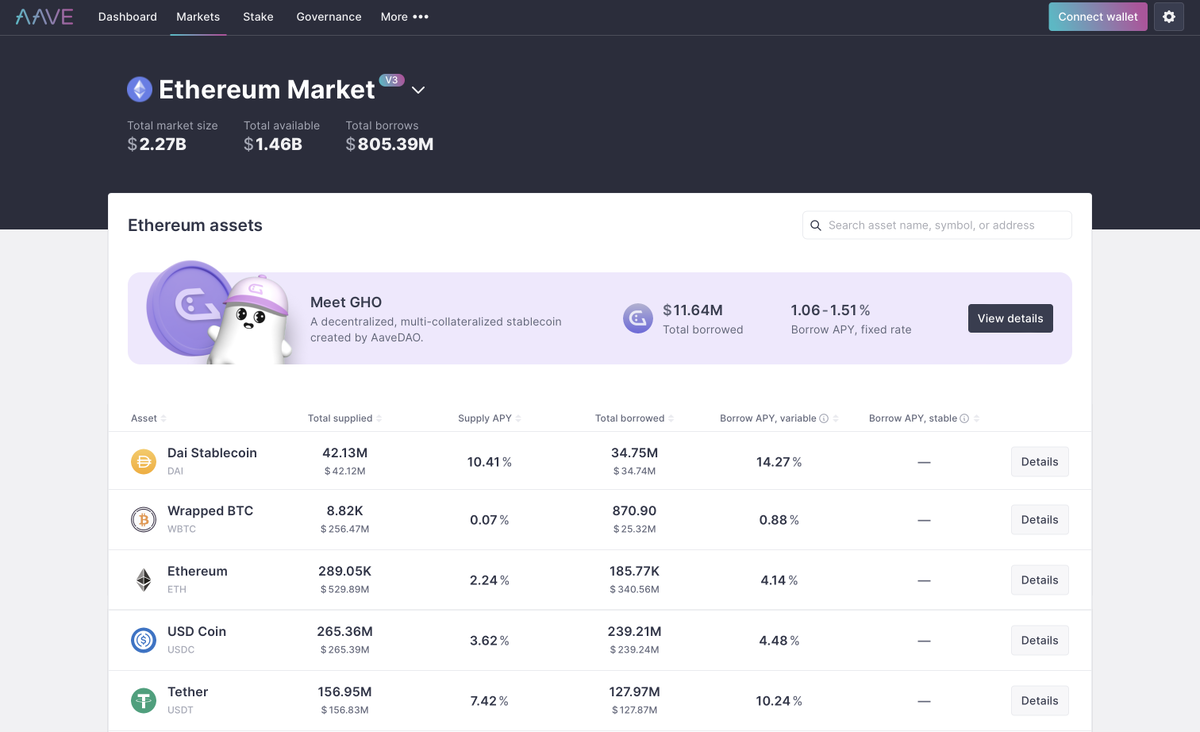Click the $805.39M total borrows value

(x=390, y=144)
